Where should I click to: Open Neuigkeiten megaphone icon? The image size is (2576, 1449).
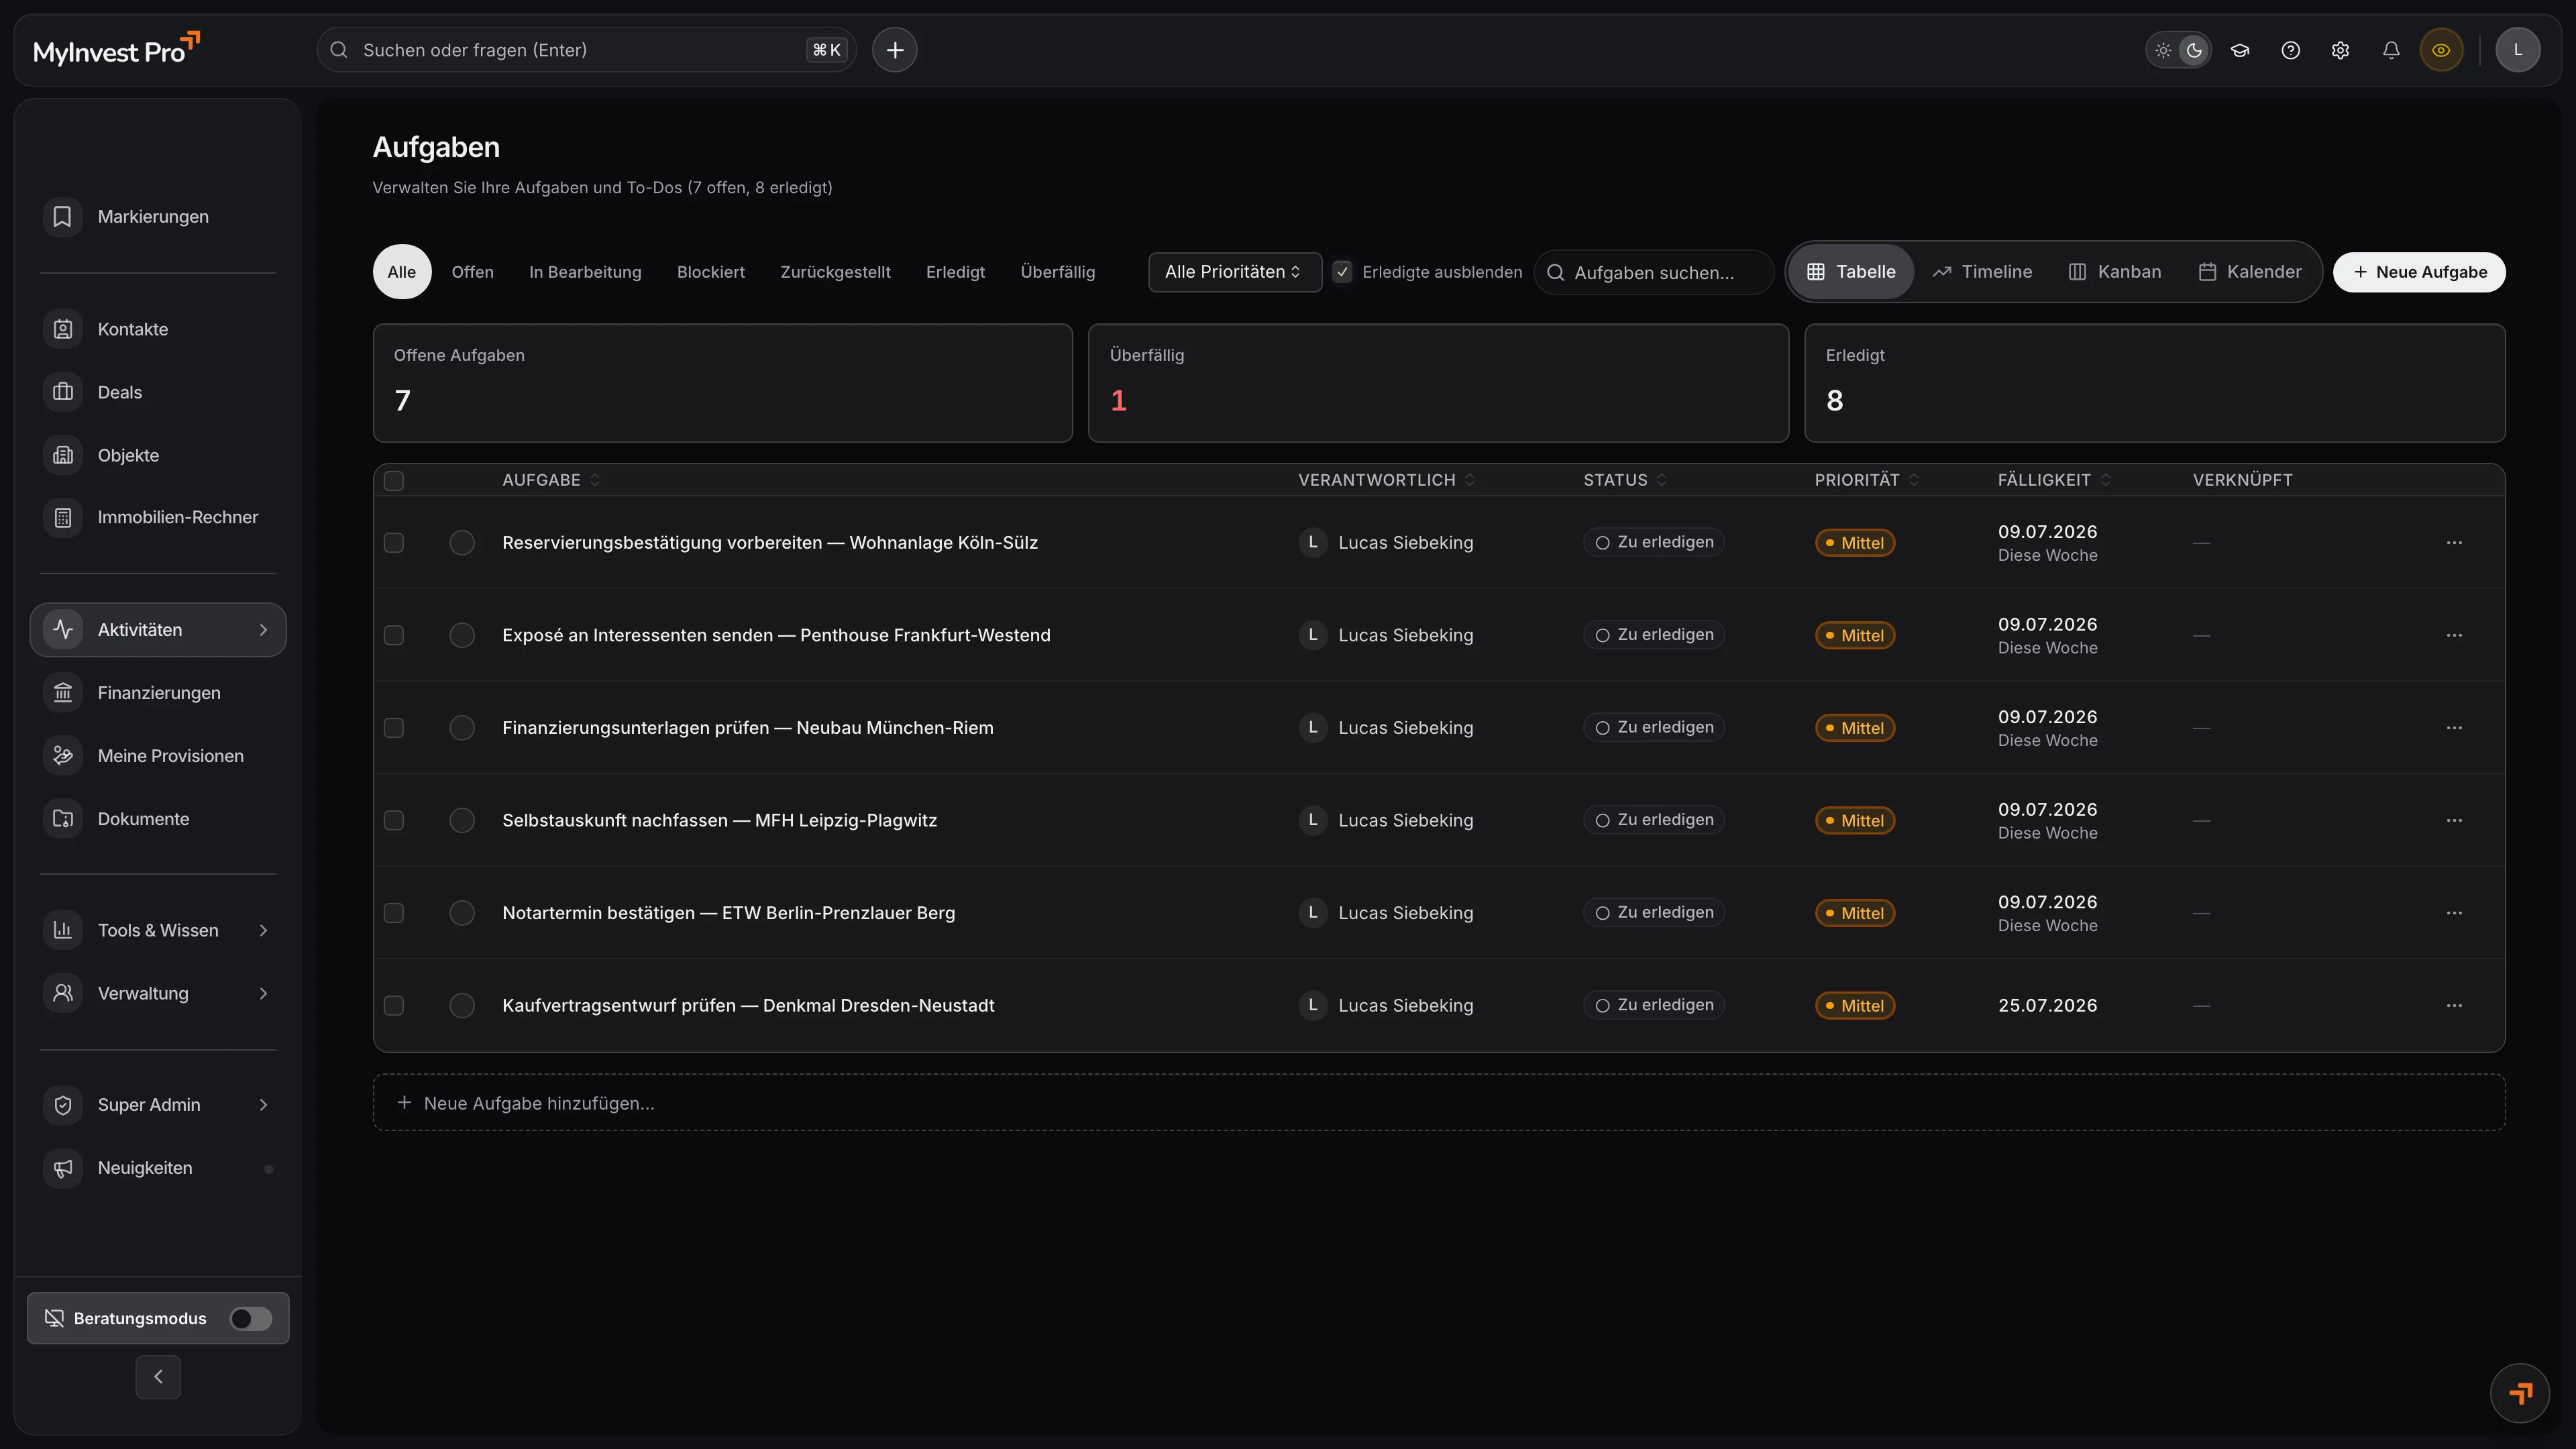click(62, 1168)
